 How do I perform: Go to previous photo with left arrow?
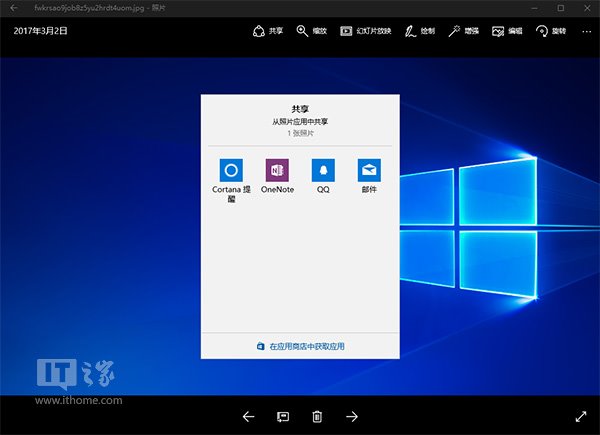pyautogui.click(x=248, y=417)
